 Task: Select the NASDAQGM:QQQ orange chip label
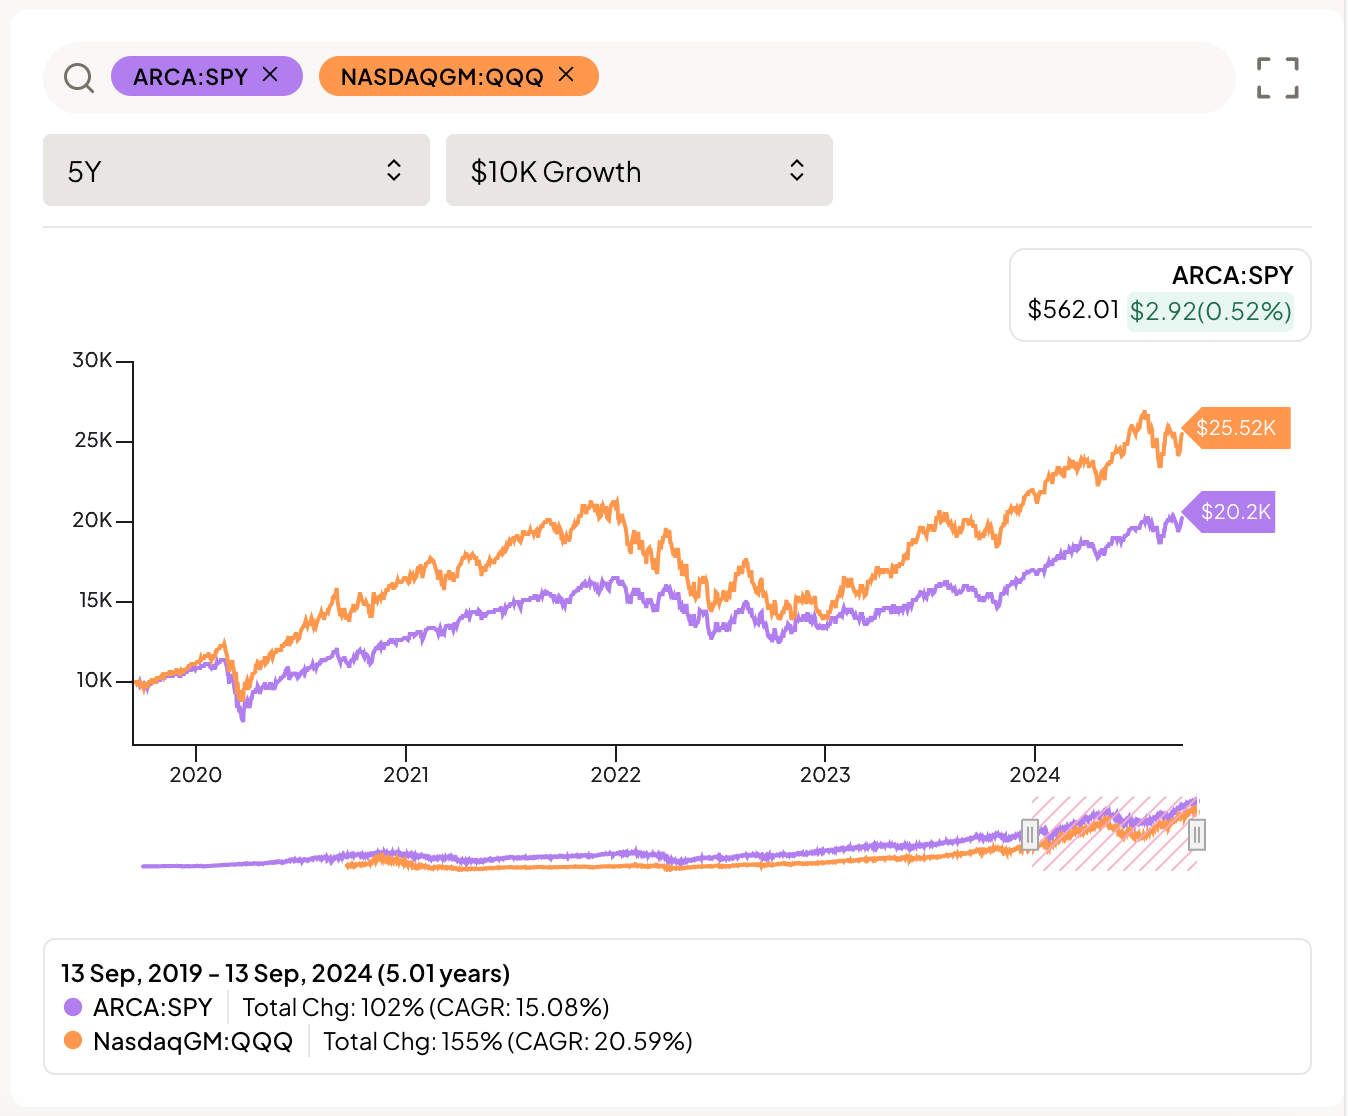(x=442, y=77)
